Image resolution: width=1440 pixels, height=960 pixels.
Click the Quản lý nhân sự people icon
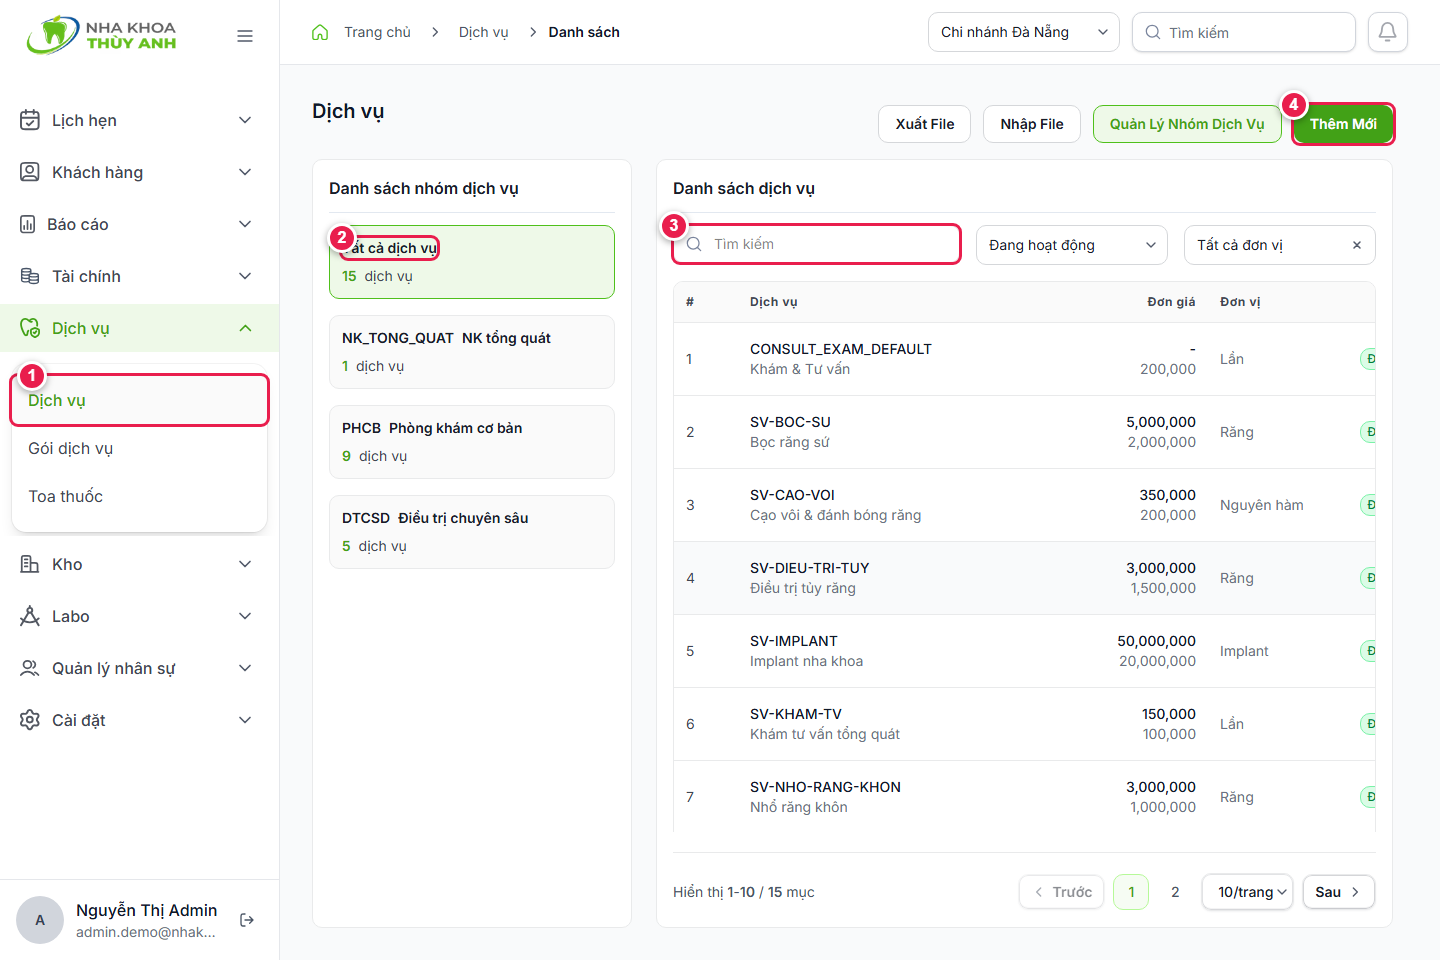30,668
